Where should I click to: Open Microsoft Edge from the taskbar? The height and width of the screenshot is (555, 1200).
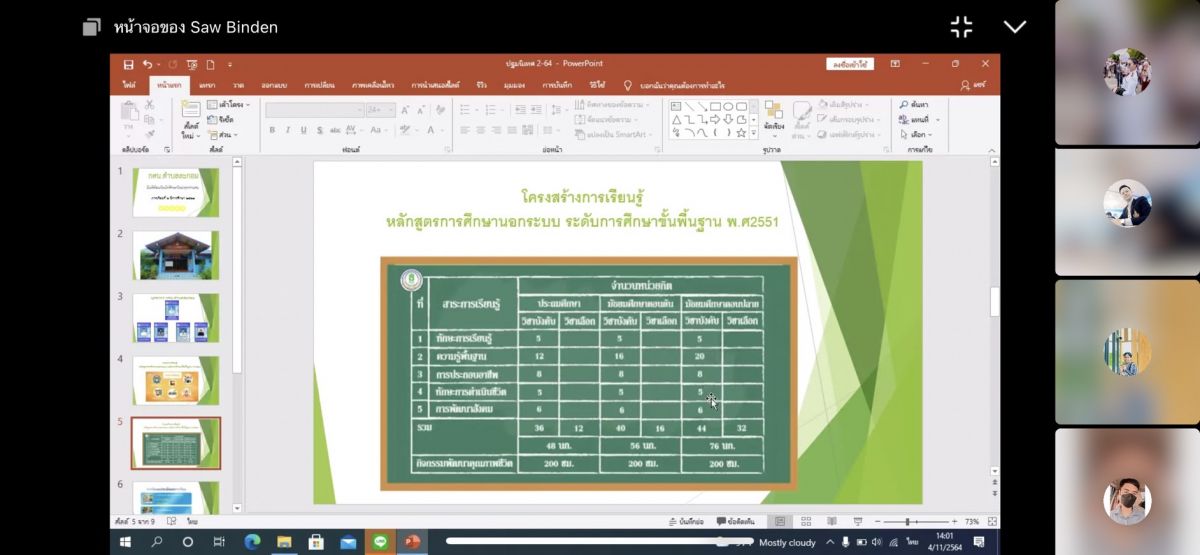point(252,542)
